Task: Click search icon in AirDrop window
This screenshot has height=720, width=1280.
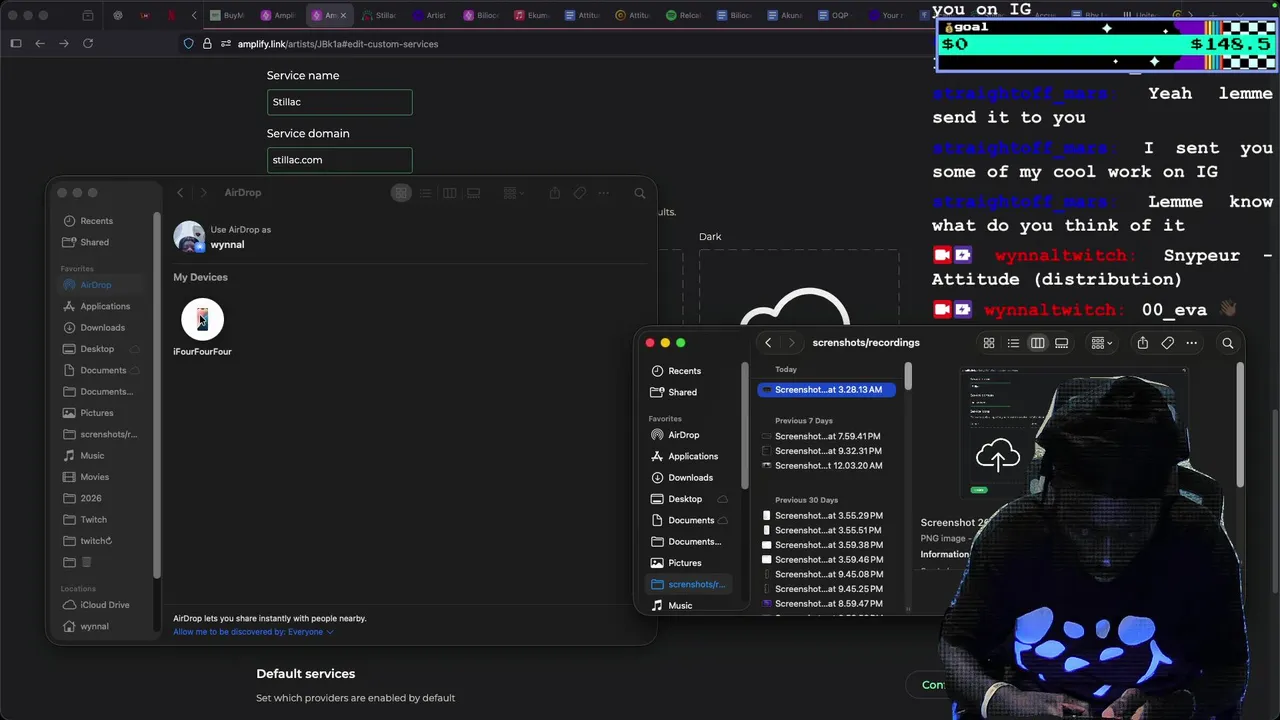Action: coord(640,193)
